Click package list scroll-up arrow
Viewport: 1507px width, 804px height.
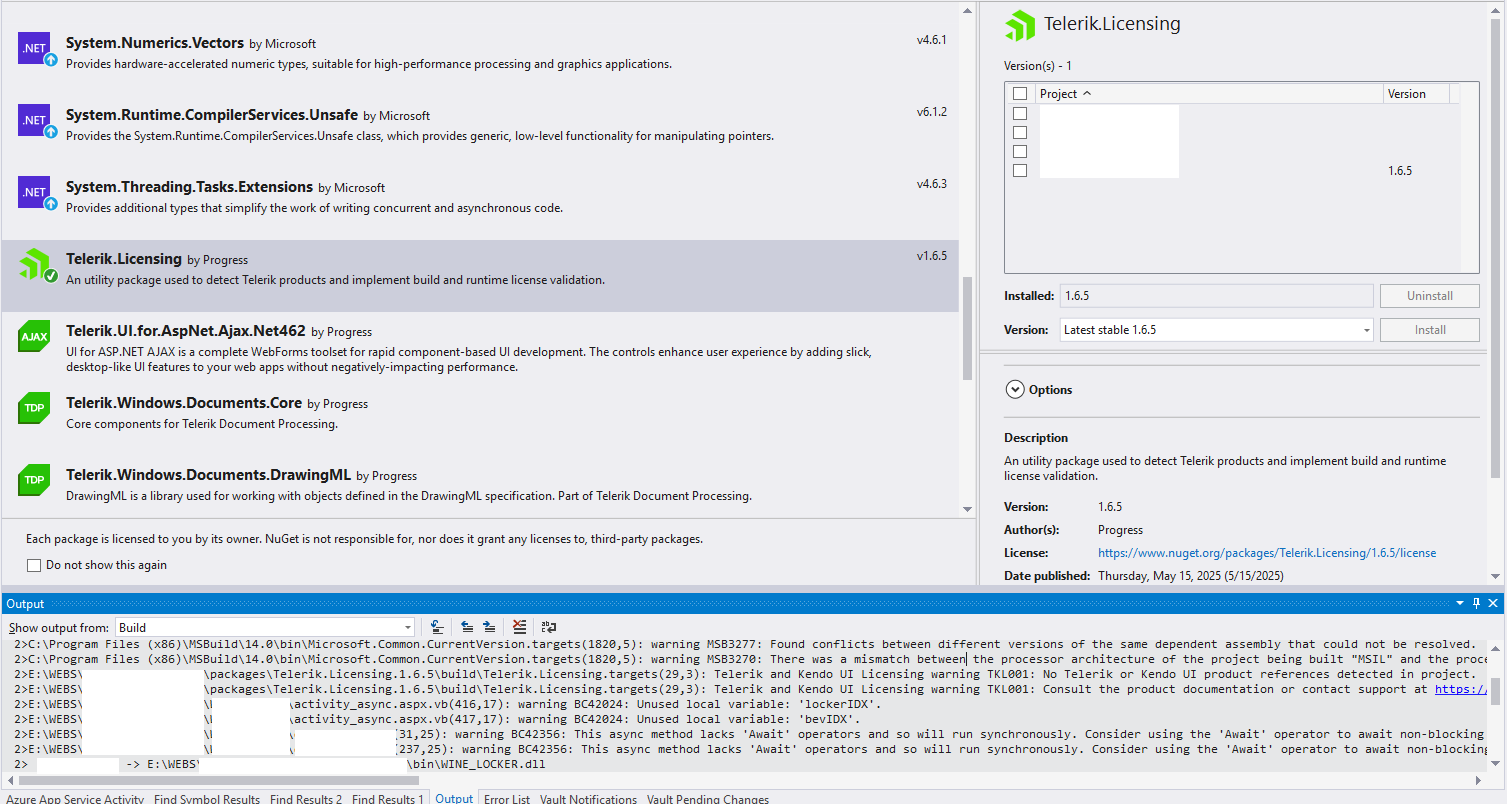[967, 10]
